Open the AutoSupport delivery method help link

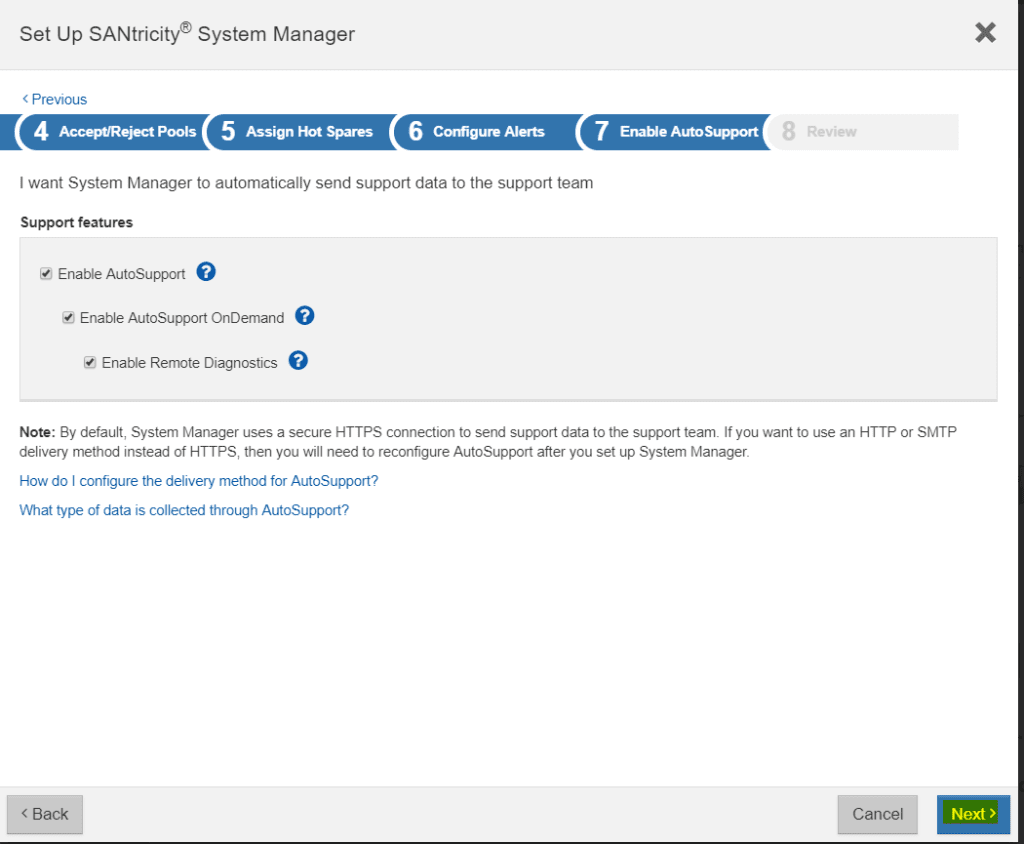[x=198, y=481]
